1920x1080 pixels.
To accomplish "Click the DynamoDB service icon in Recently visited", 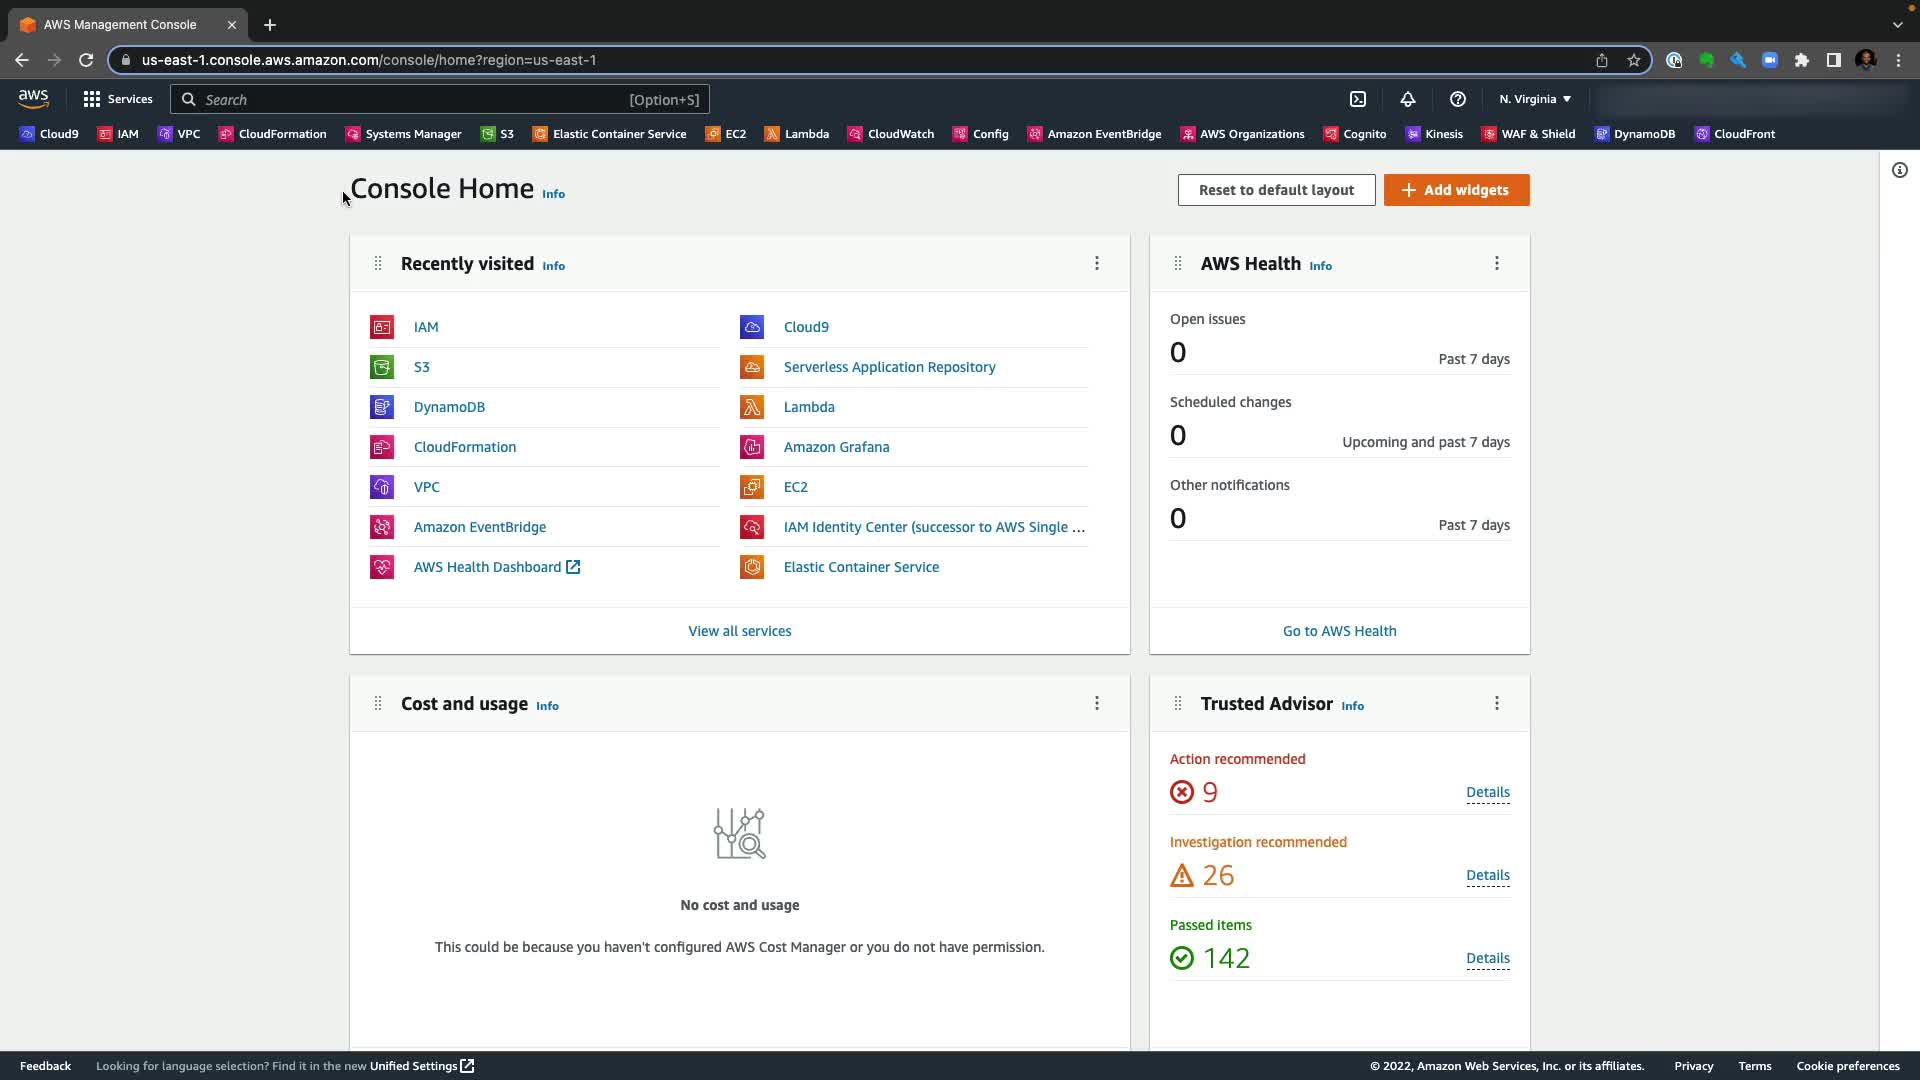I will 382,407.
